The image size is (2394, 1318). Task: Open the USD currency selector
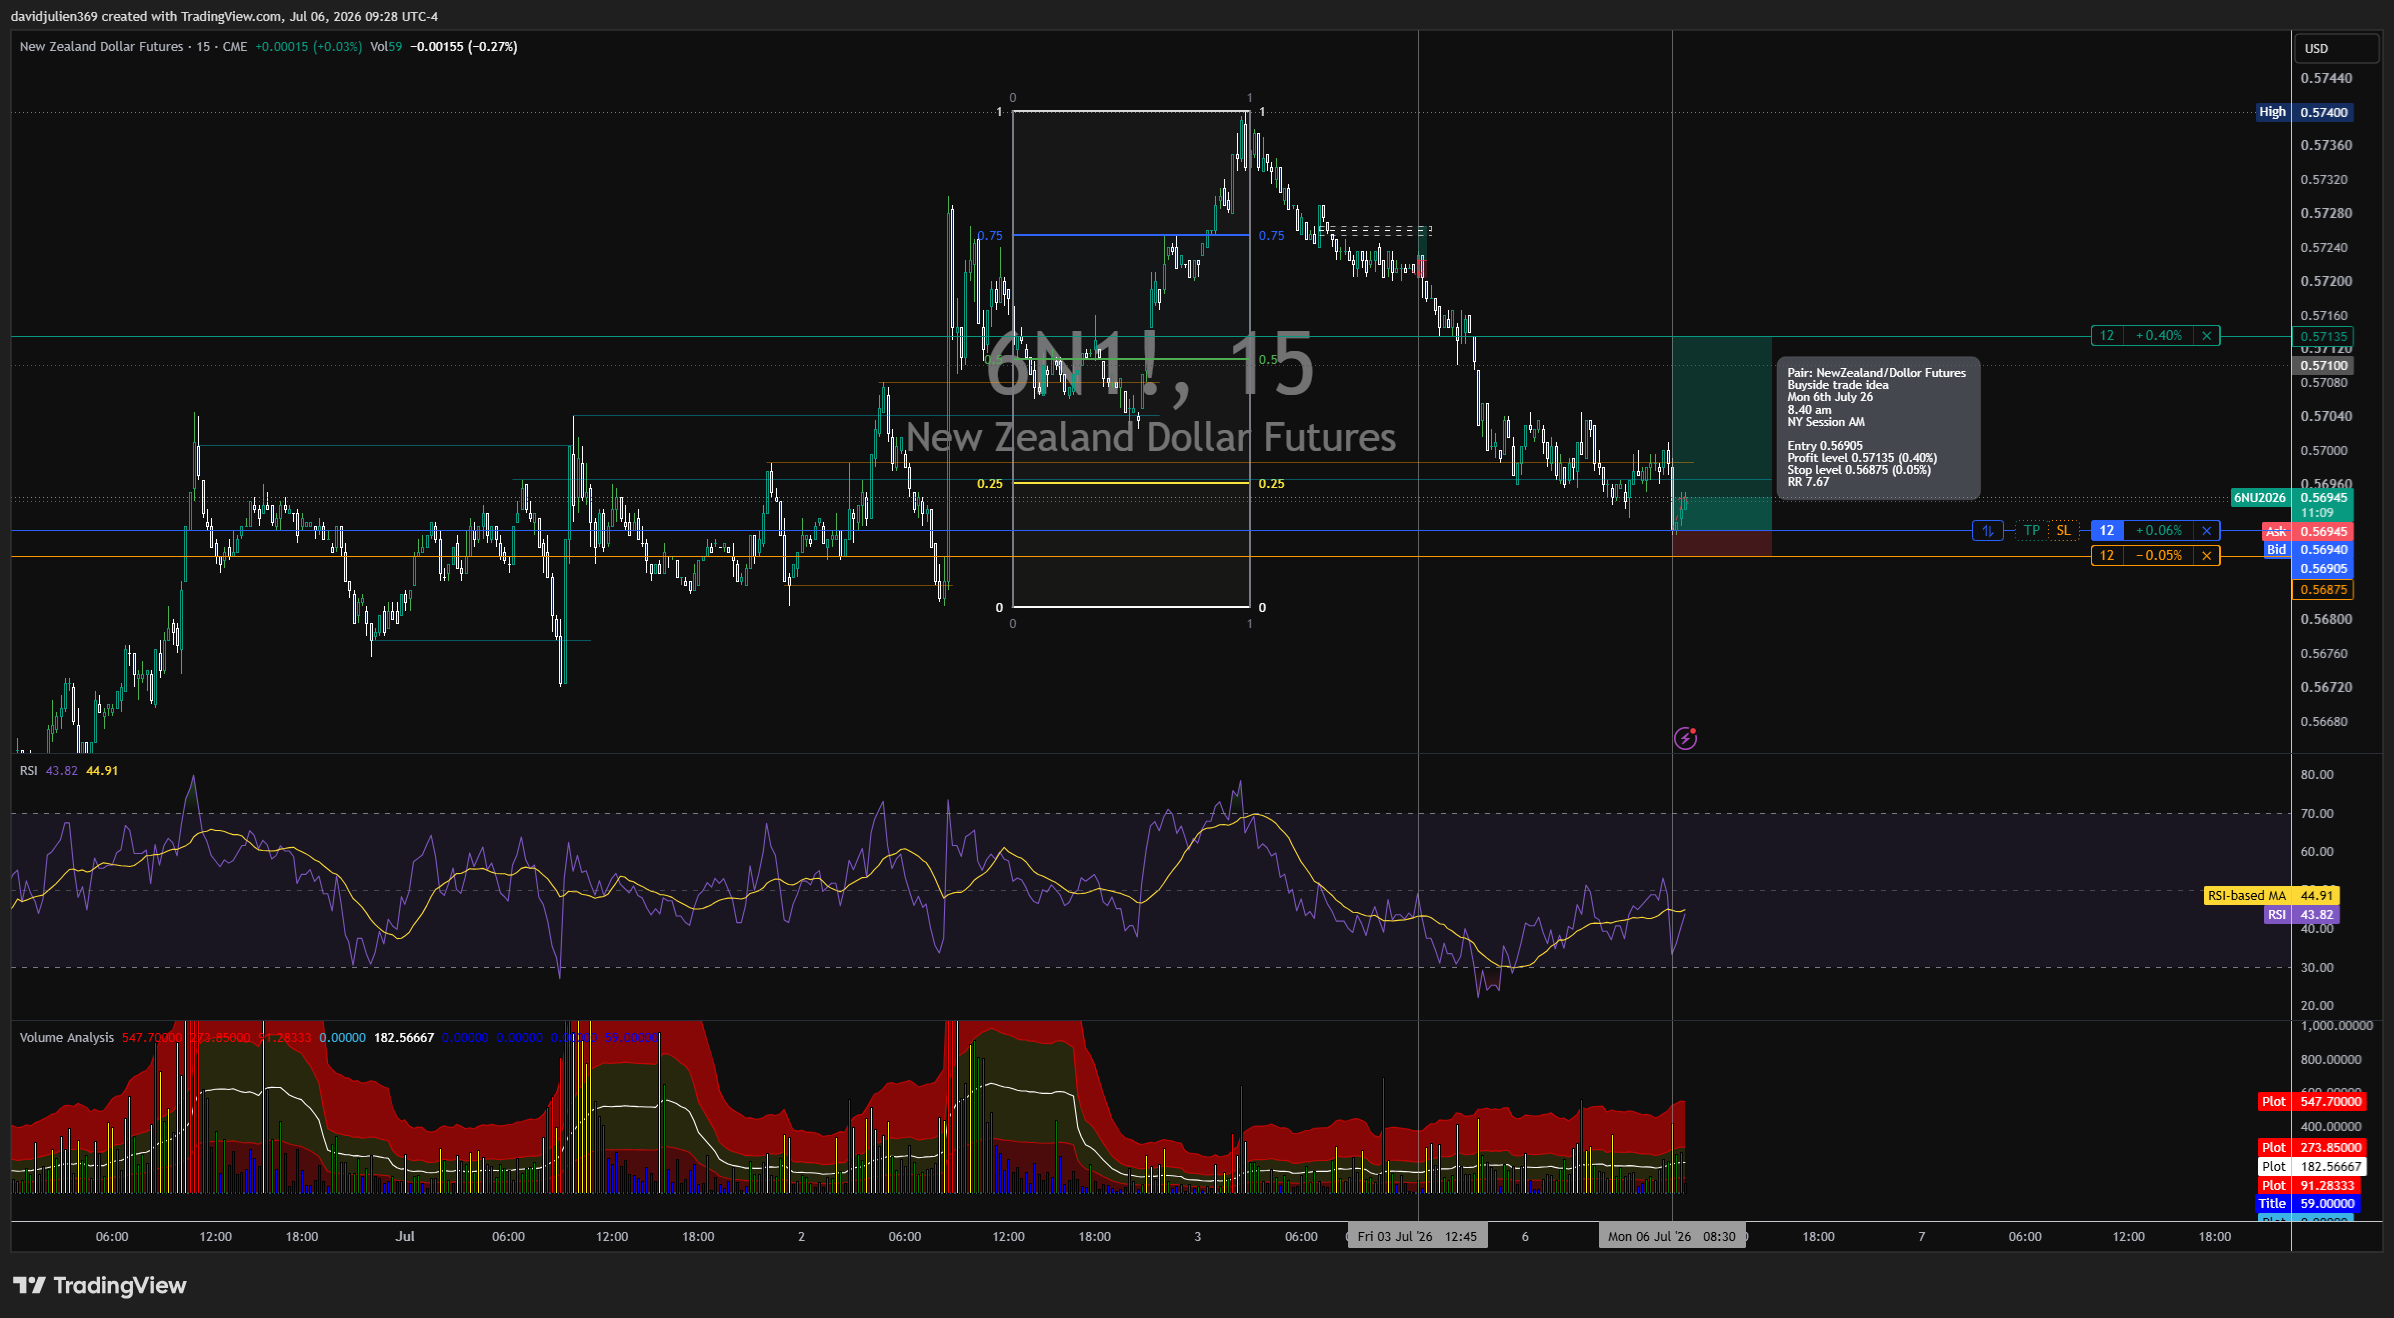pyautogui.click(x=2337, y=48)
